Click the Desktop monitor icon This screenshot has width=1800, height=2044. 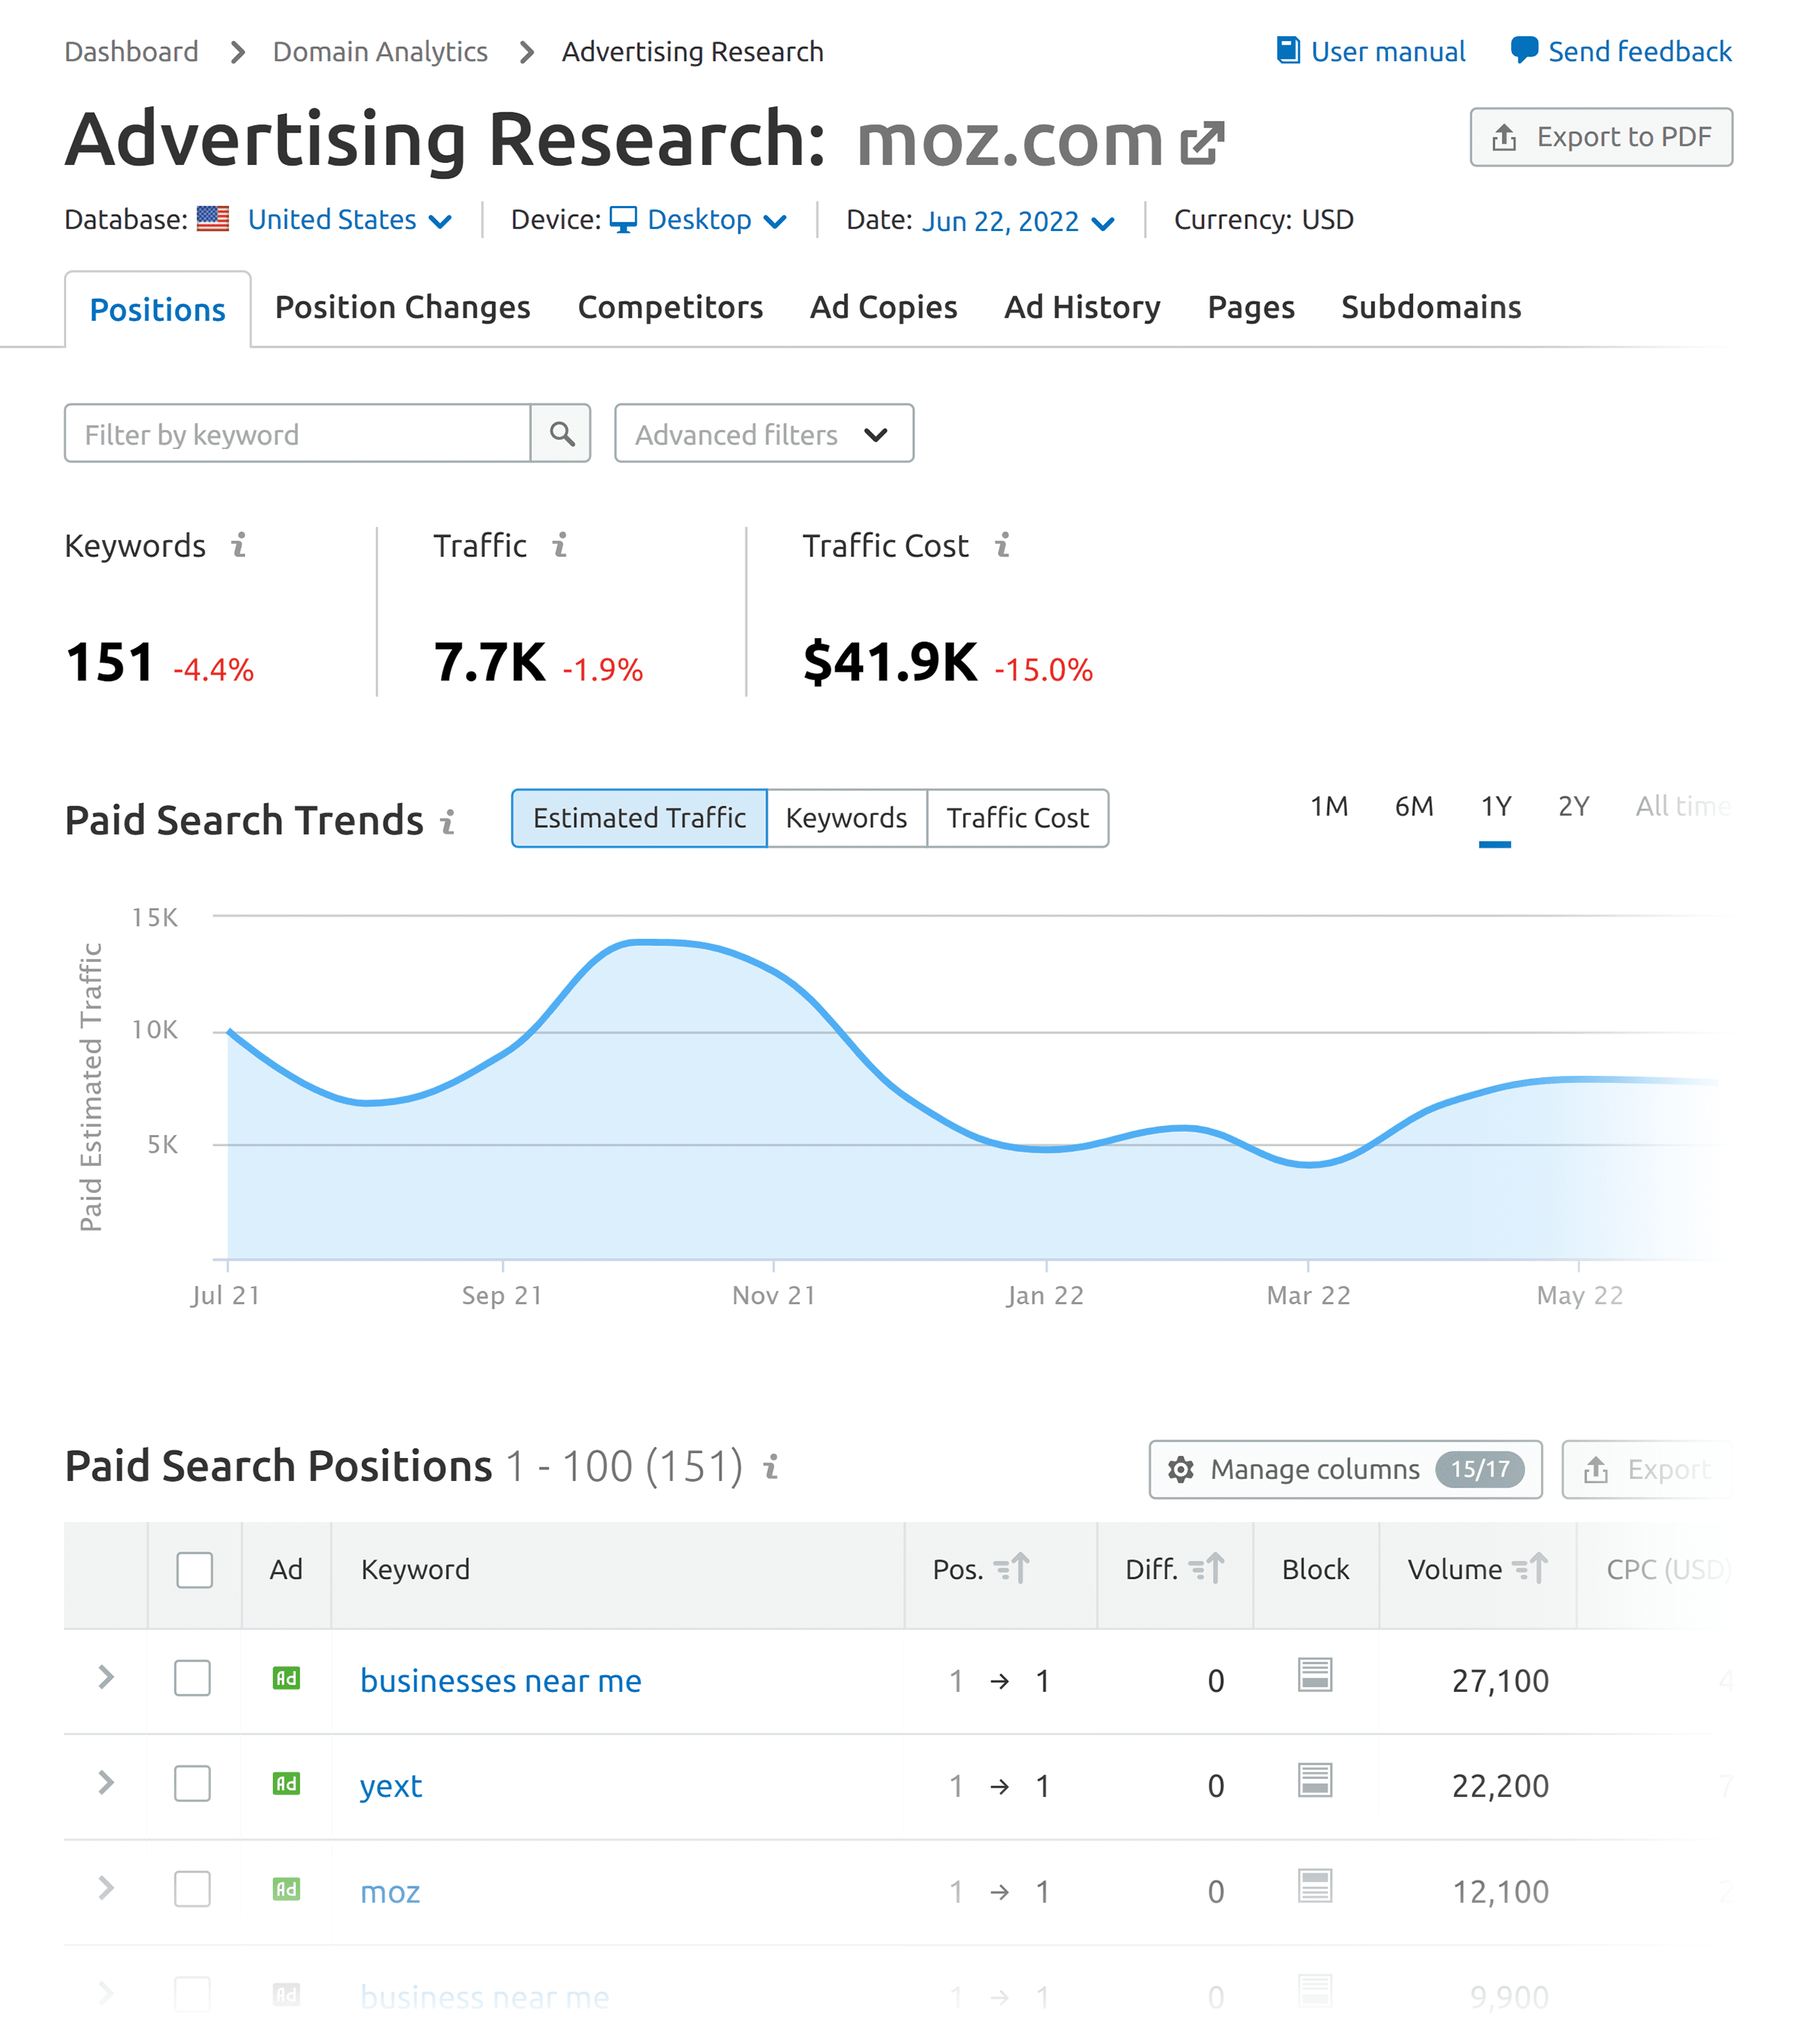623,219
